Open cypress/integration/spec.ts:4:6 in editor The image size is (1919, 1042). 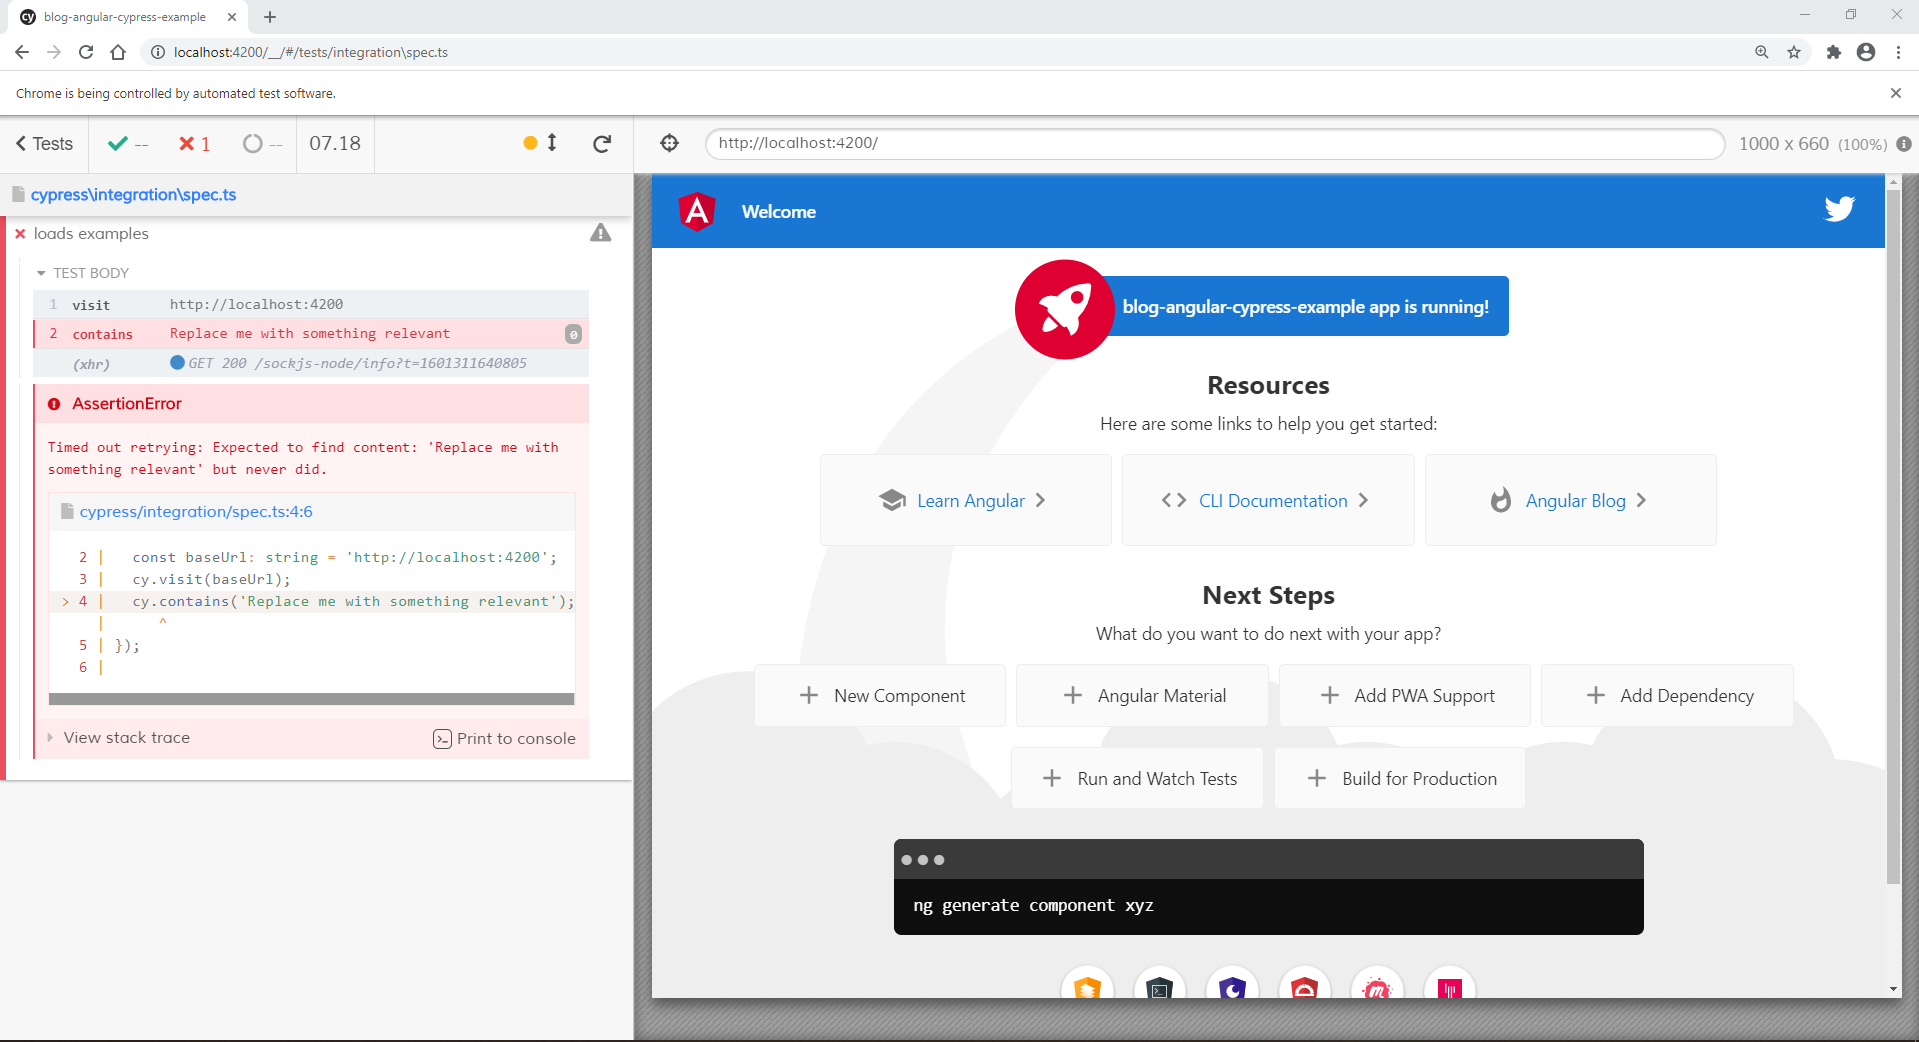point(196,512)
